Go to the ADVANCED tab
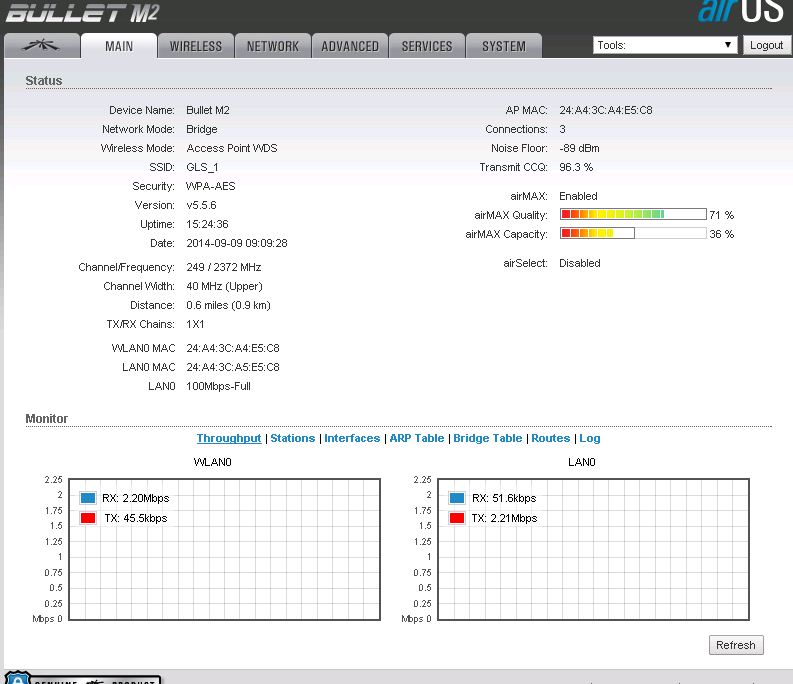Image resolution: width=793 pixels, height=684 pixels. tap(350, 46)
